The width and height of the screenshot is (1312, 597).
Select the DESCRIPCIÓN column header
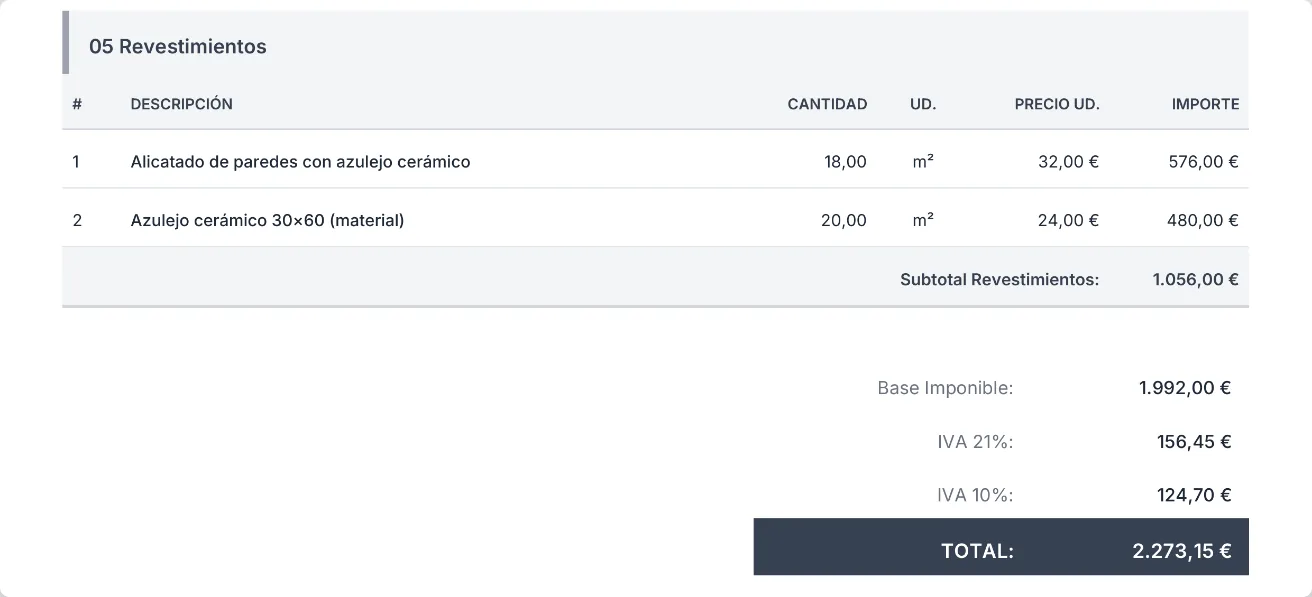click(181, 104)
